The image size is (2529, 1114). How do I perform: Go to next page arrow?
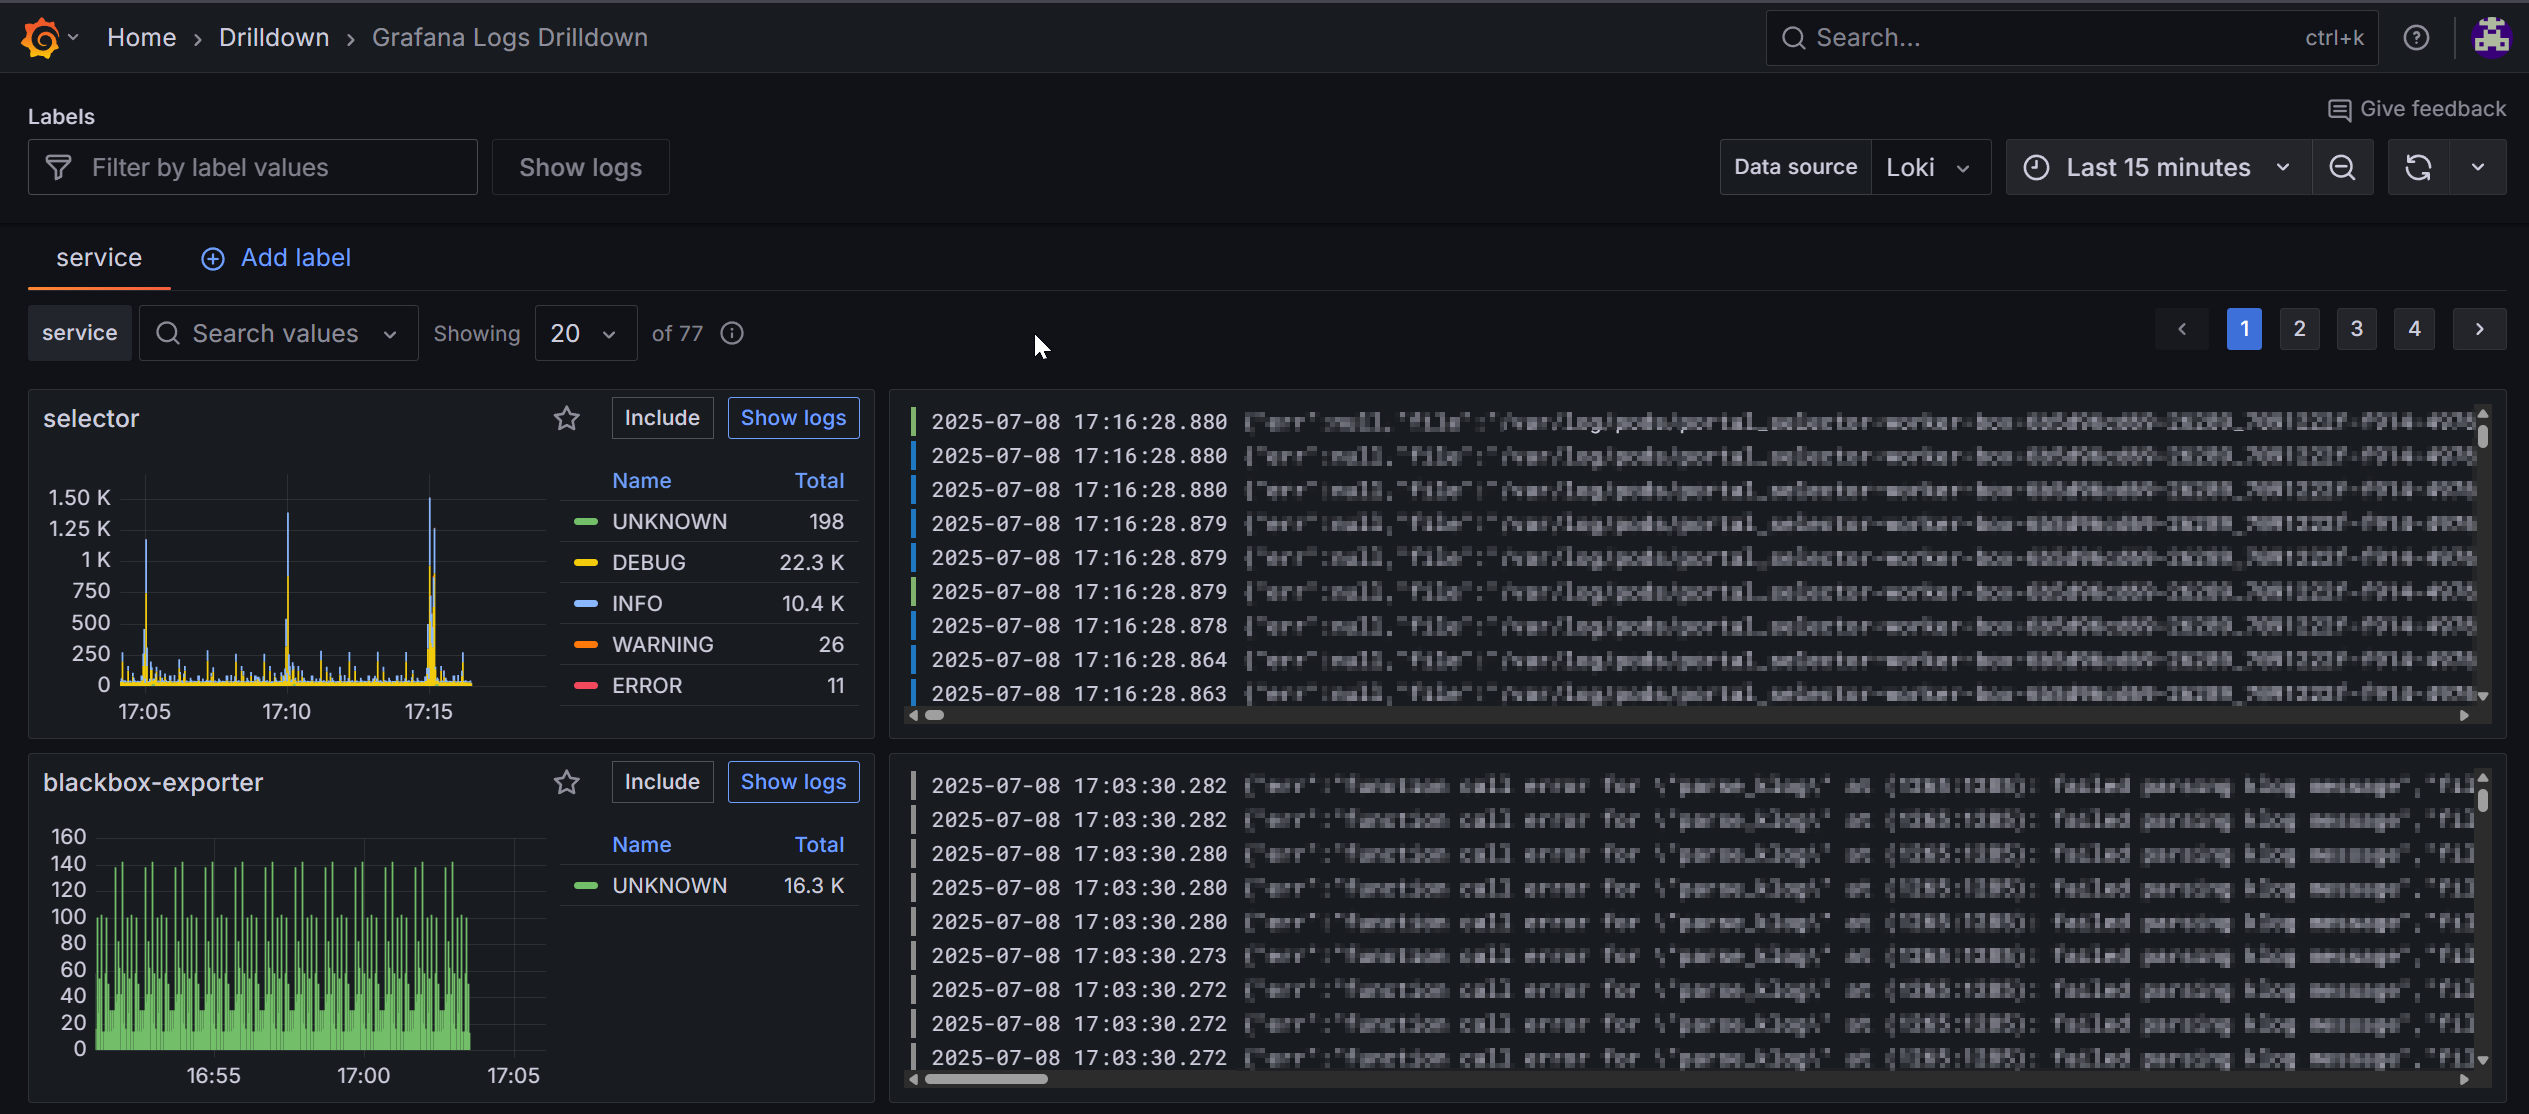(2479, 329)
